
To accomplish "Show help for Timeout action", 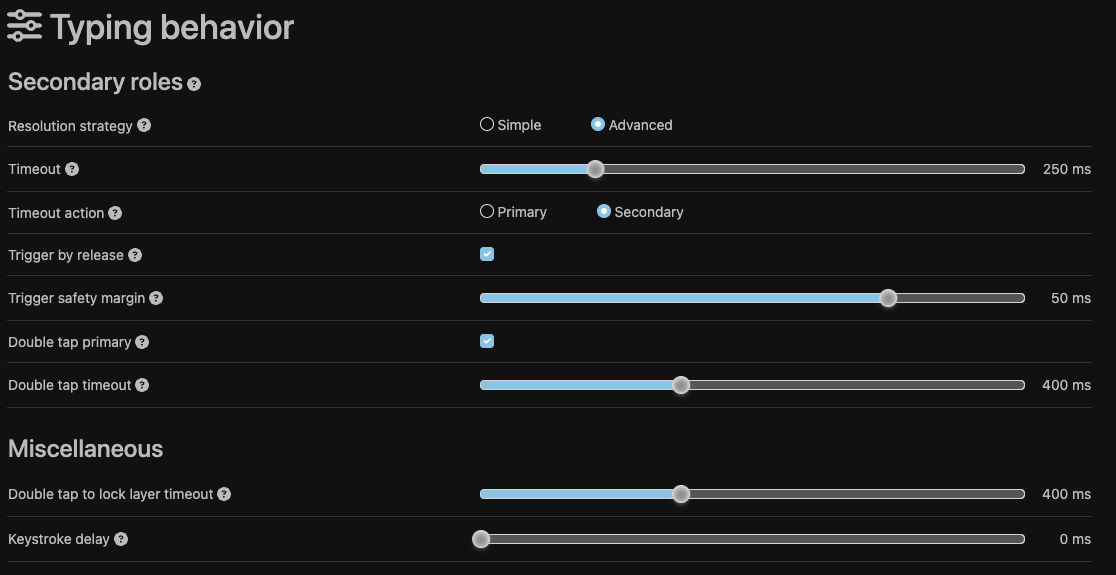I will point(115,213).
